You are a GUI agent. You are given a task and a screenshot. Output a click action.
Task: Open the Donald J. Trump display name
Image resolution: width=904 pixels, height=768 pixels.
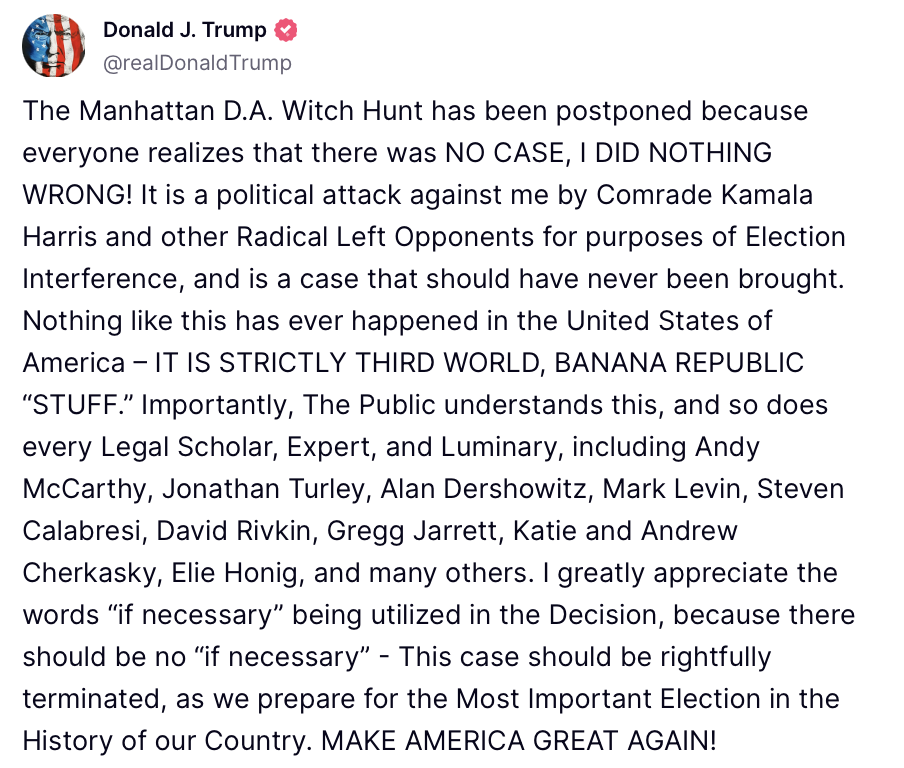coord(184,30)
